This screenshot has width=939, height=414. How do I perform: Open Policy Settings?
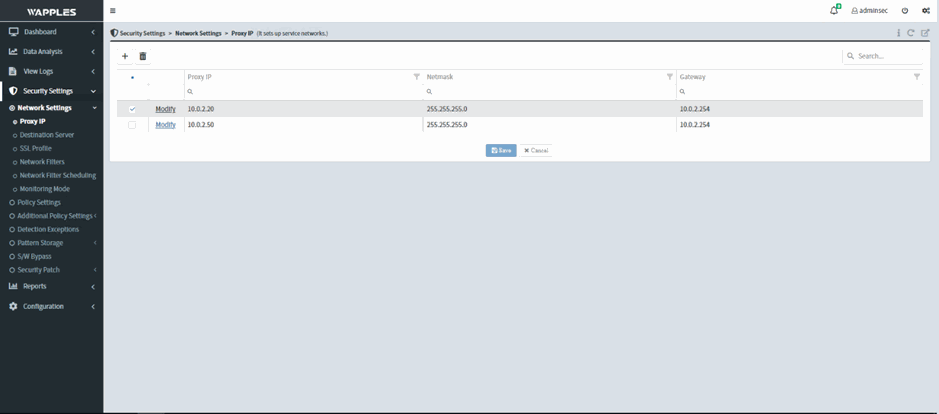[39, 203]
